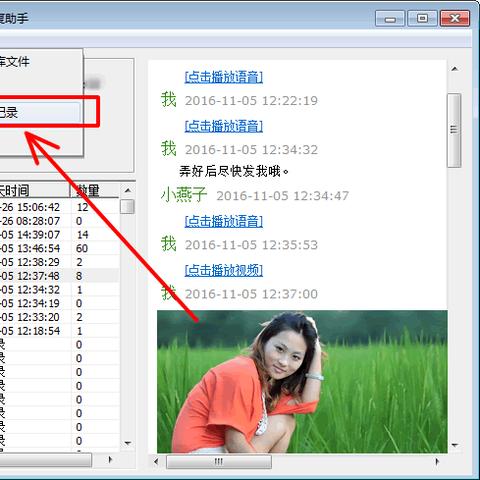The width and height of the screenshot is (480, 480).
Task: Play the voice message sent by 小燕子
Action: point(224,221)
